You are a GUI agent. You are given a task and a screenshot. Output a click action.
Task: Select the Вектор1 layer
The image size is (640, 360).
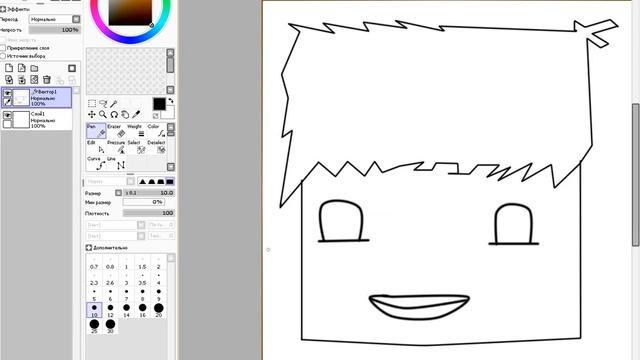tap(36, 98)
